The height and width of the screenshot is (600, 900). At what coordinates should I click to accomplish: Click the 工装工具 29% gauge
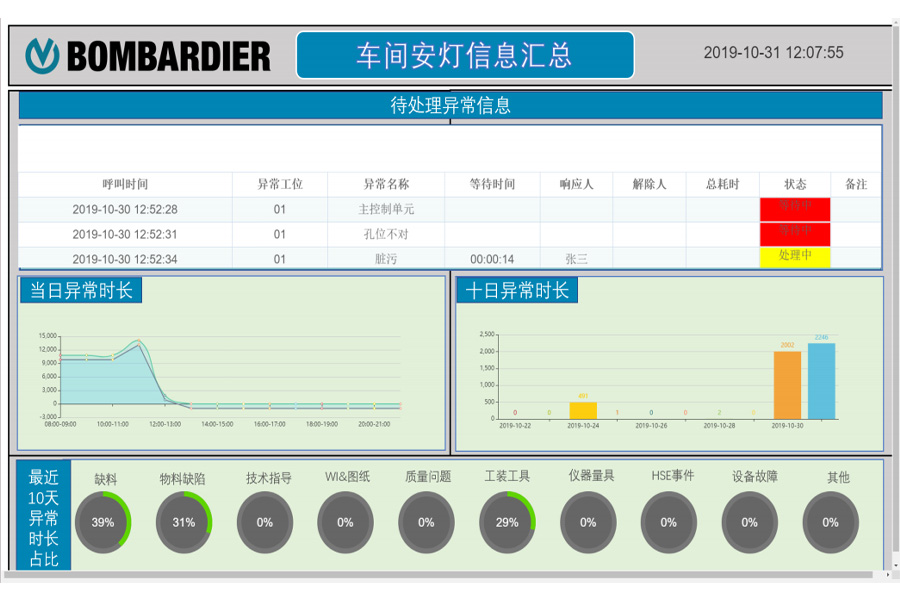coord(507,522)
